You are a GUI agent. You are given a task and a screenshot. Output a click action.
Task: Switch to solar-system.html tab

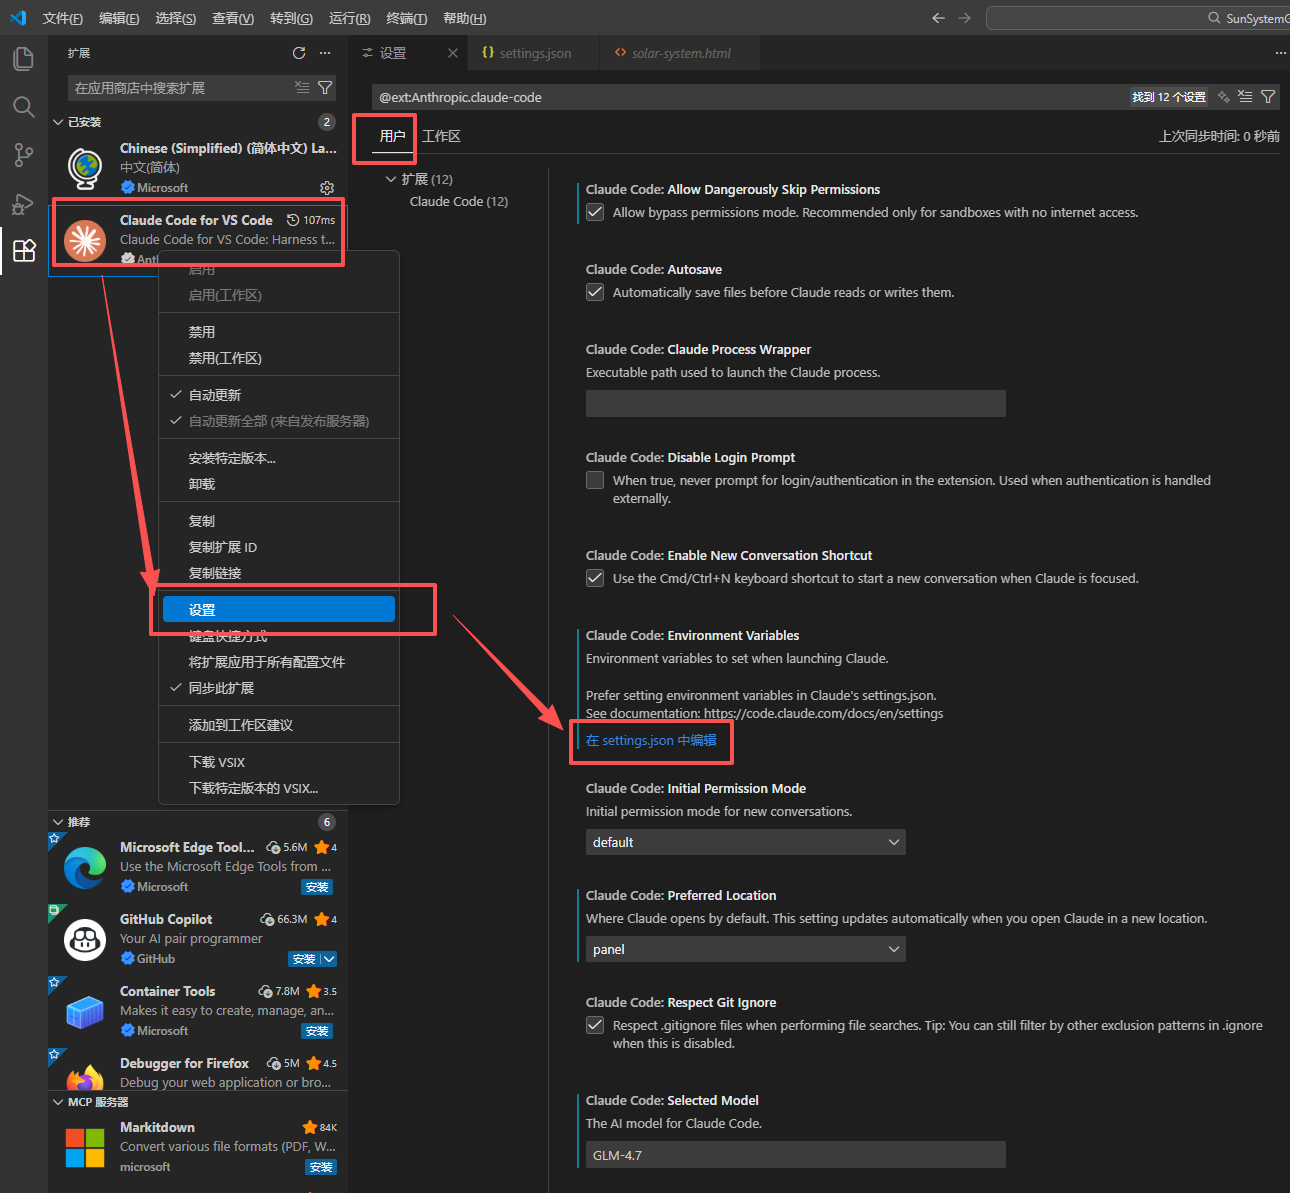click(680, 53)
